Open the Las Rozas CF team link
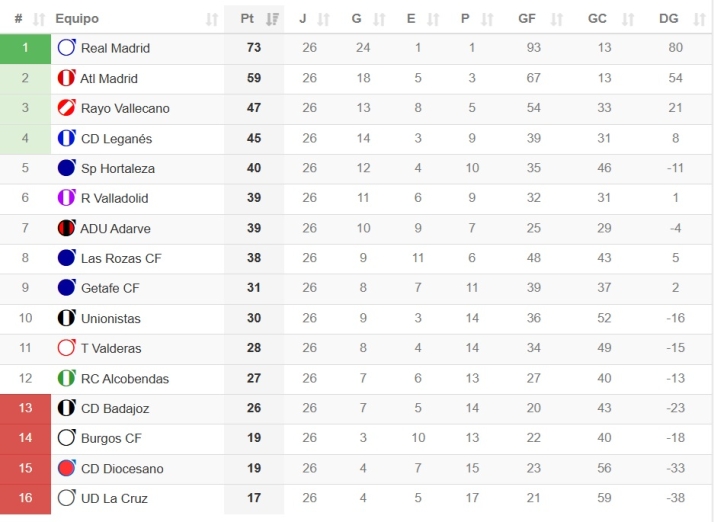Image resolution: width=714 pixels, height=522 pixels. pos(121,258)
